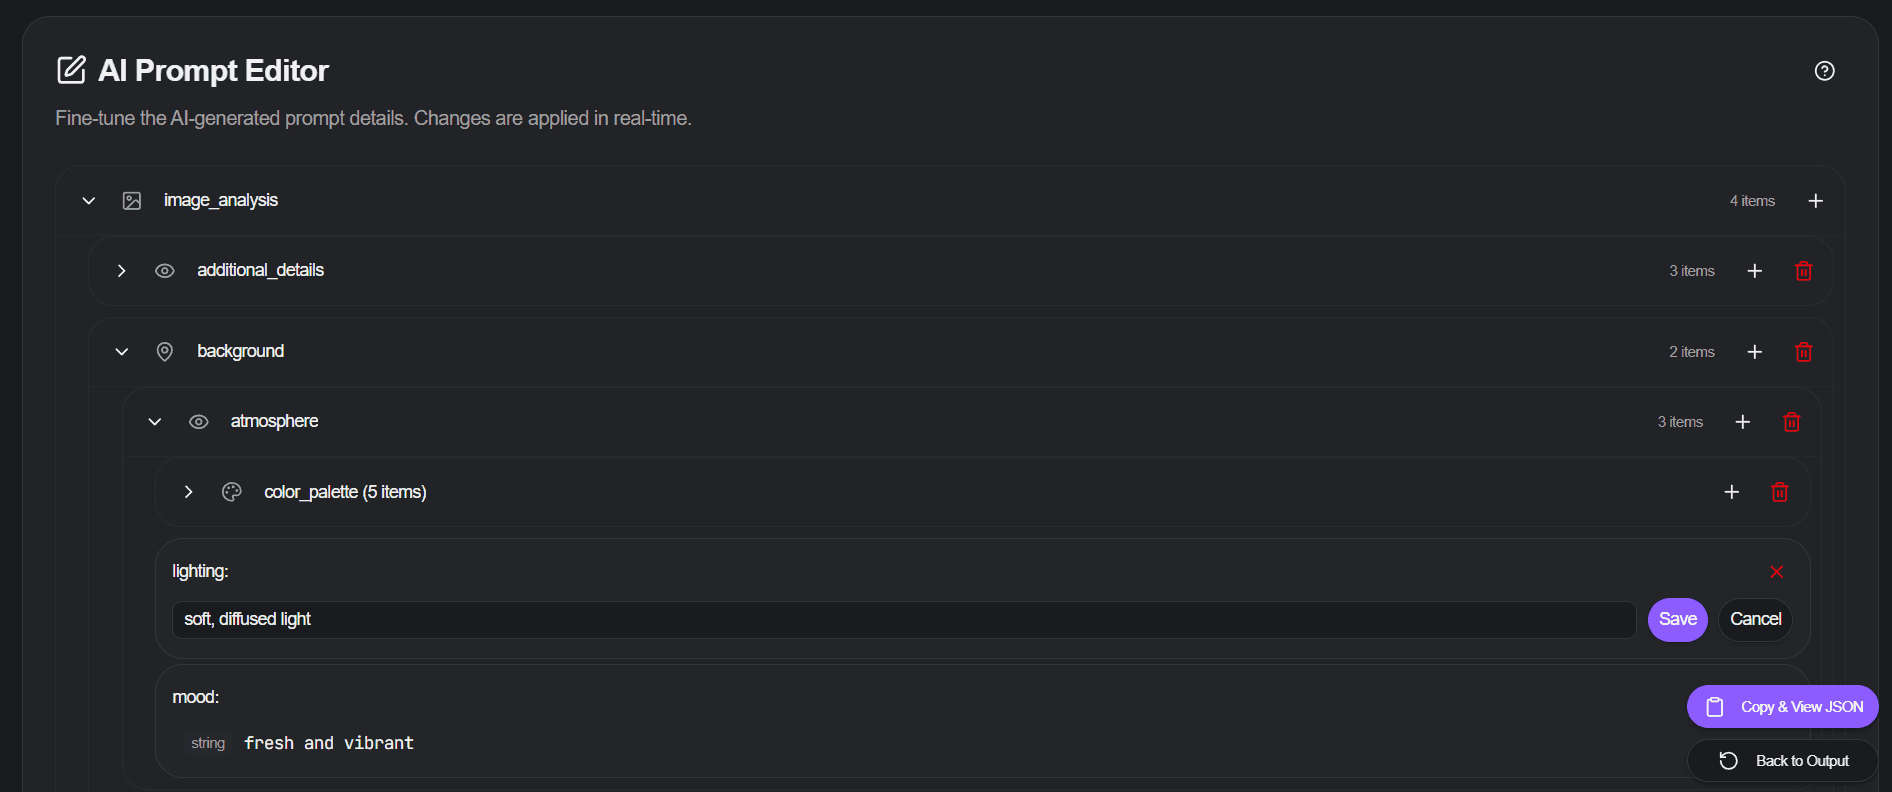Add item to image_analysis with plus icon
The width and height of the screenshot is (1892, 792).
1815,201
